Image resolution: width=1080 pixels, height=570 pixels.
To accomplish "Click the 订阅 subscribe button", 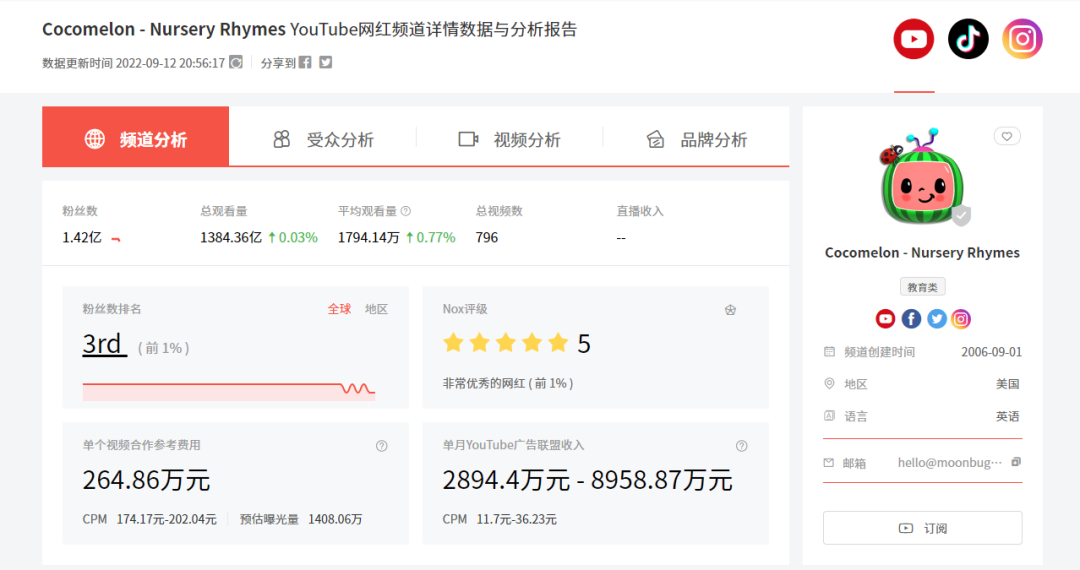I will coord(922,528).
